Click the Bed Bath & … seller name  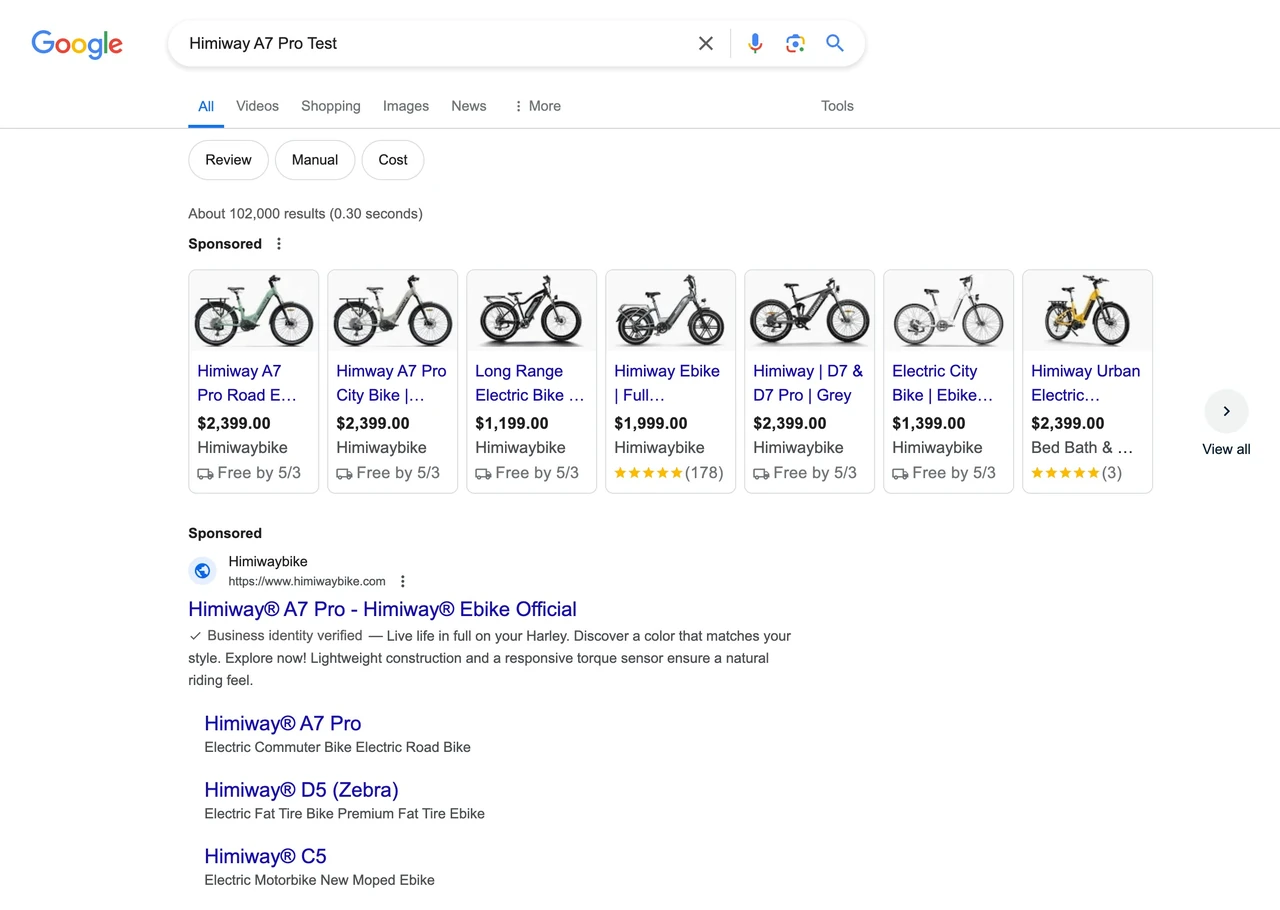[1082, 447]
